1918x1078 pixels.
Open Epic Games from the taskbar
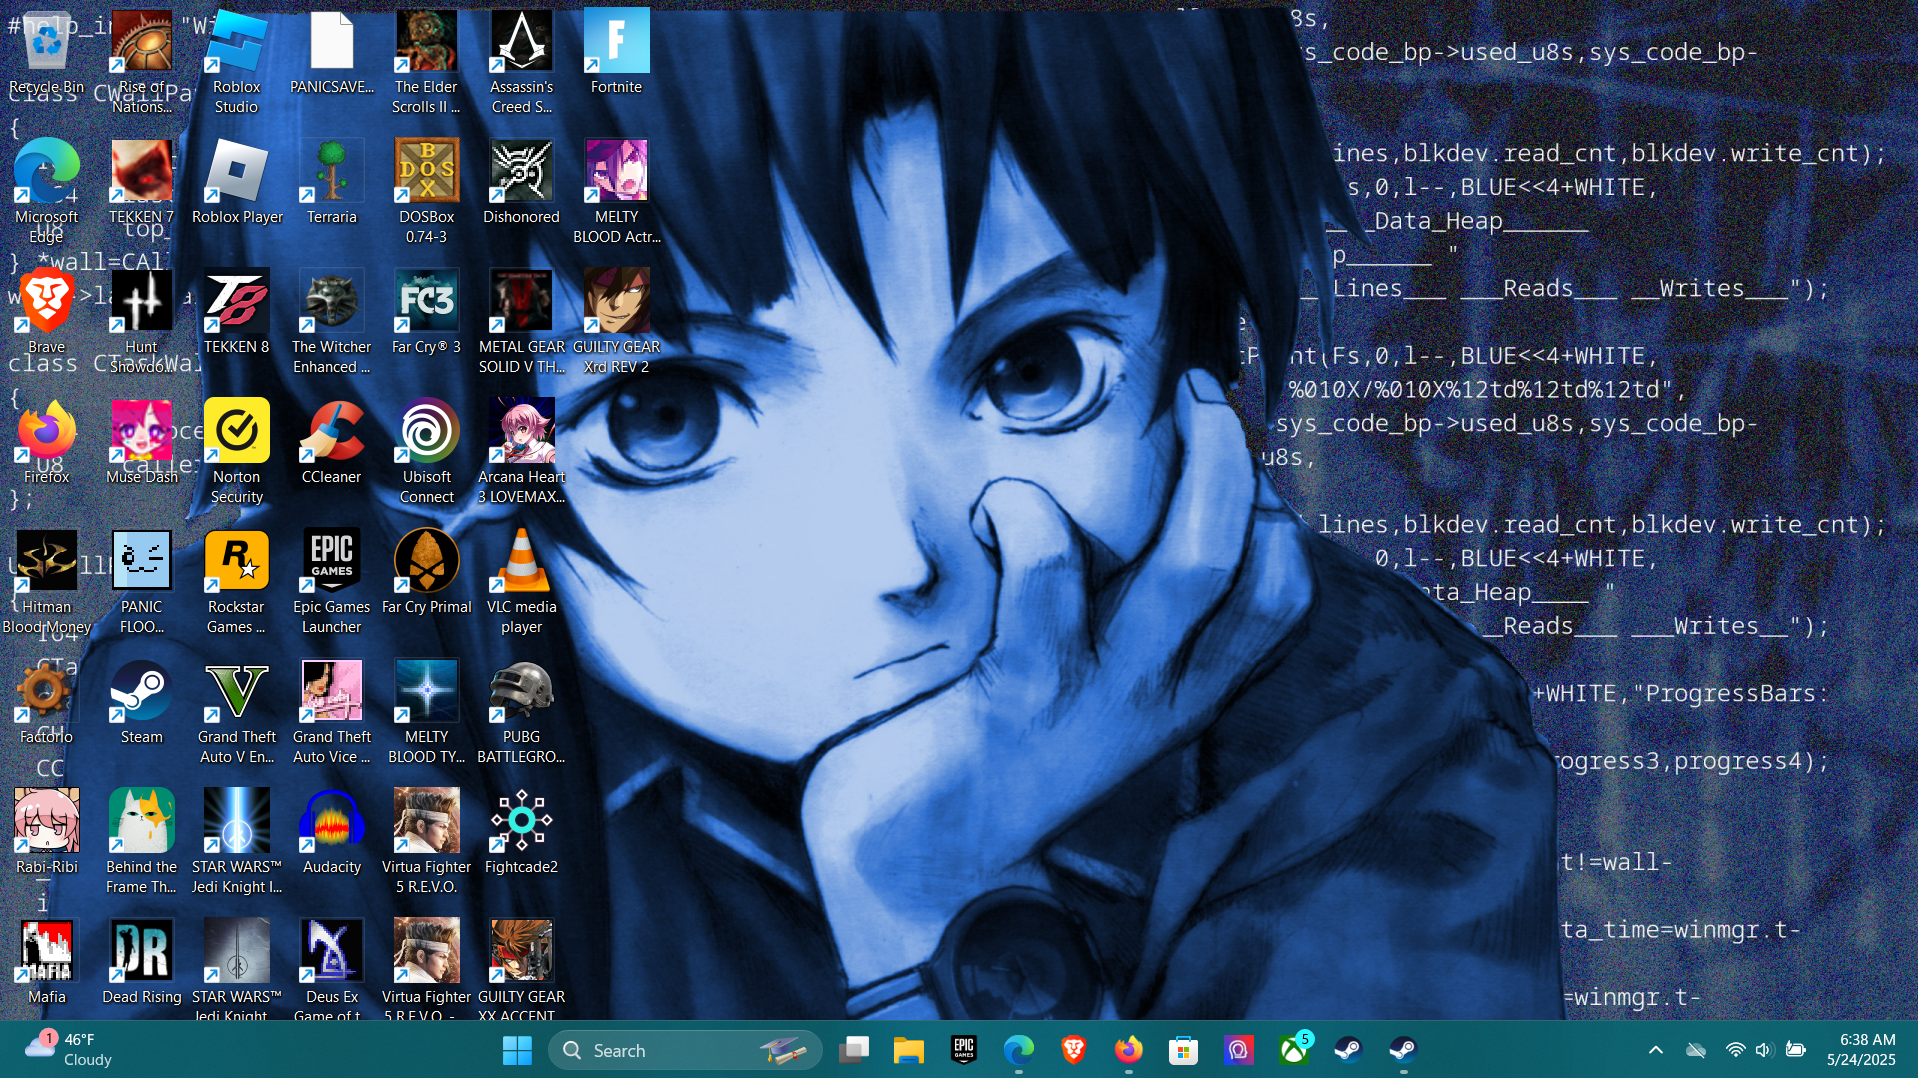tap(964, 1051)
